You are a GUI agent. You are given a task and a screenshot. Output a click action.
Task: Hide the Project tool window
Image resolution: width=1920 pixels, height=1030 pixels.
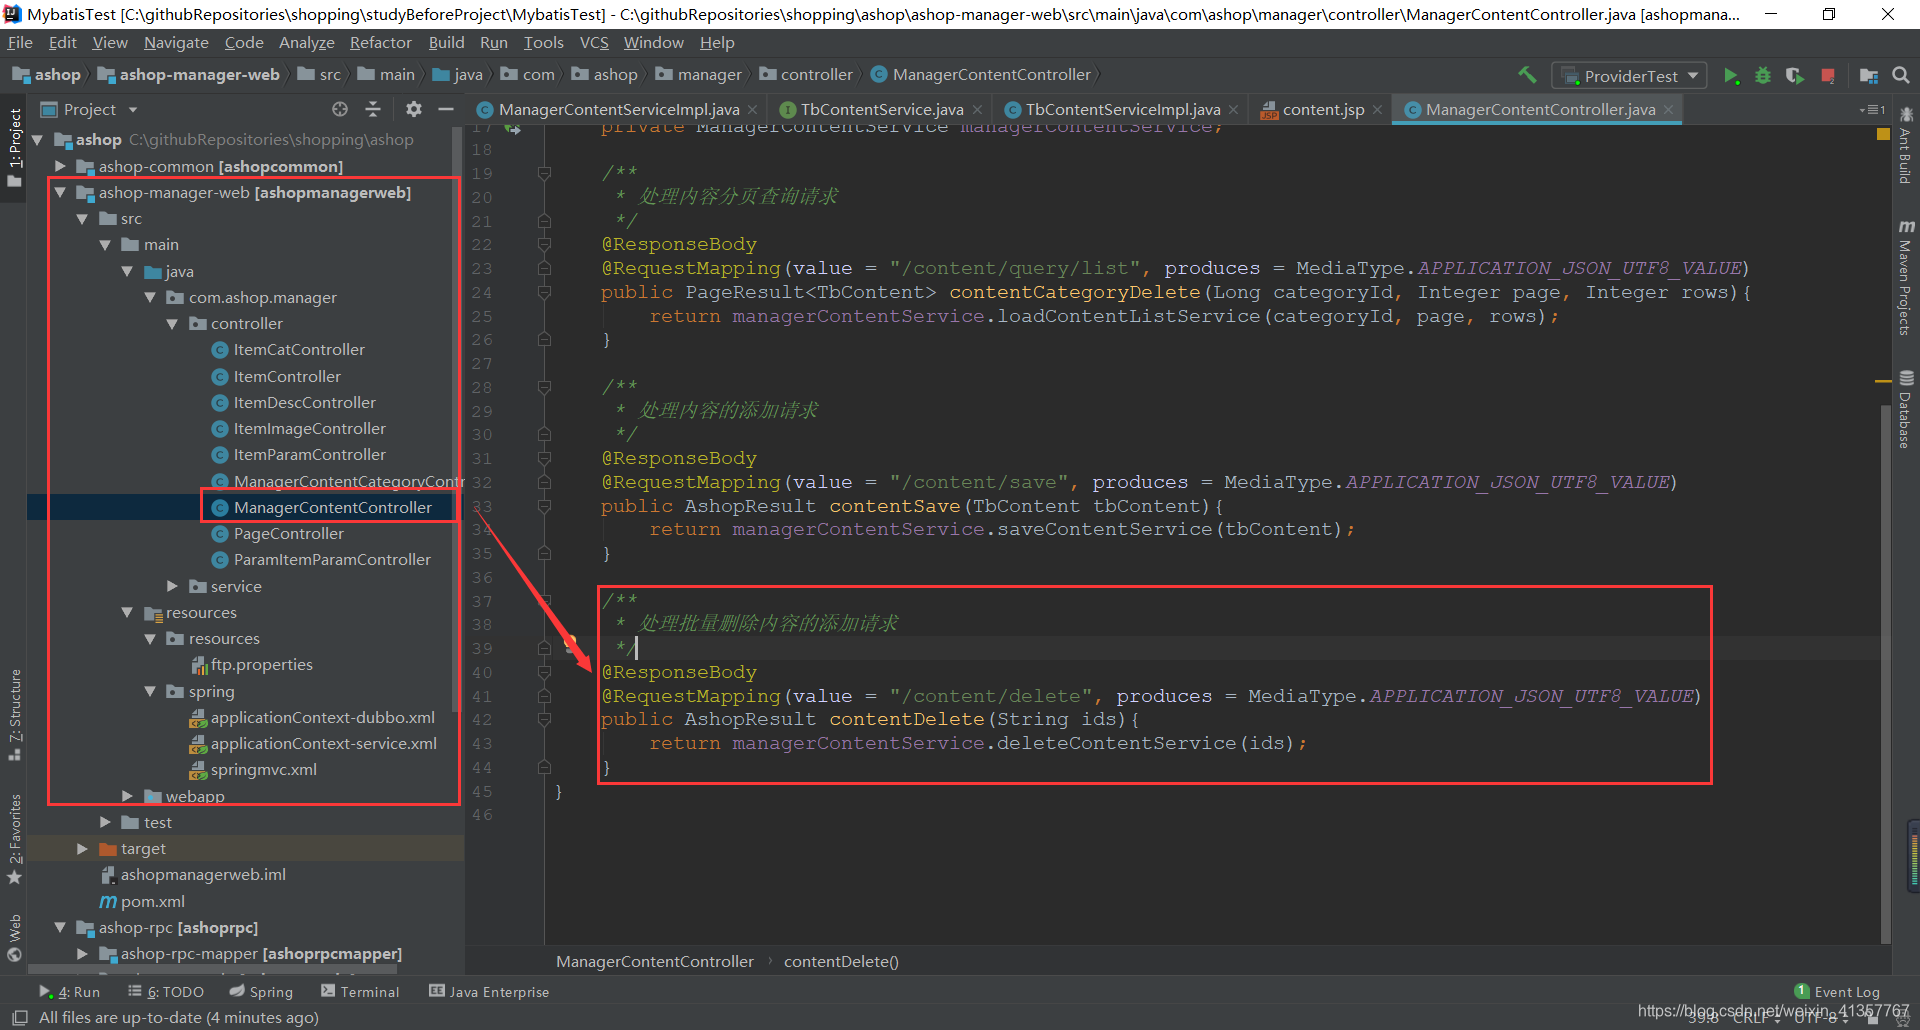[446, 109]
